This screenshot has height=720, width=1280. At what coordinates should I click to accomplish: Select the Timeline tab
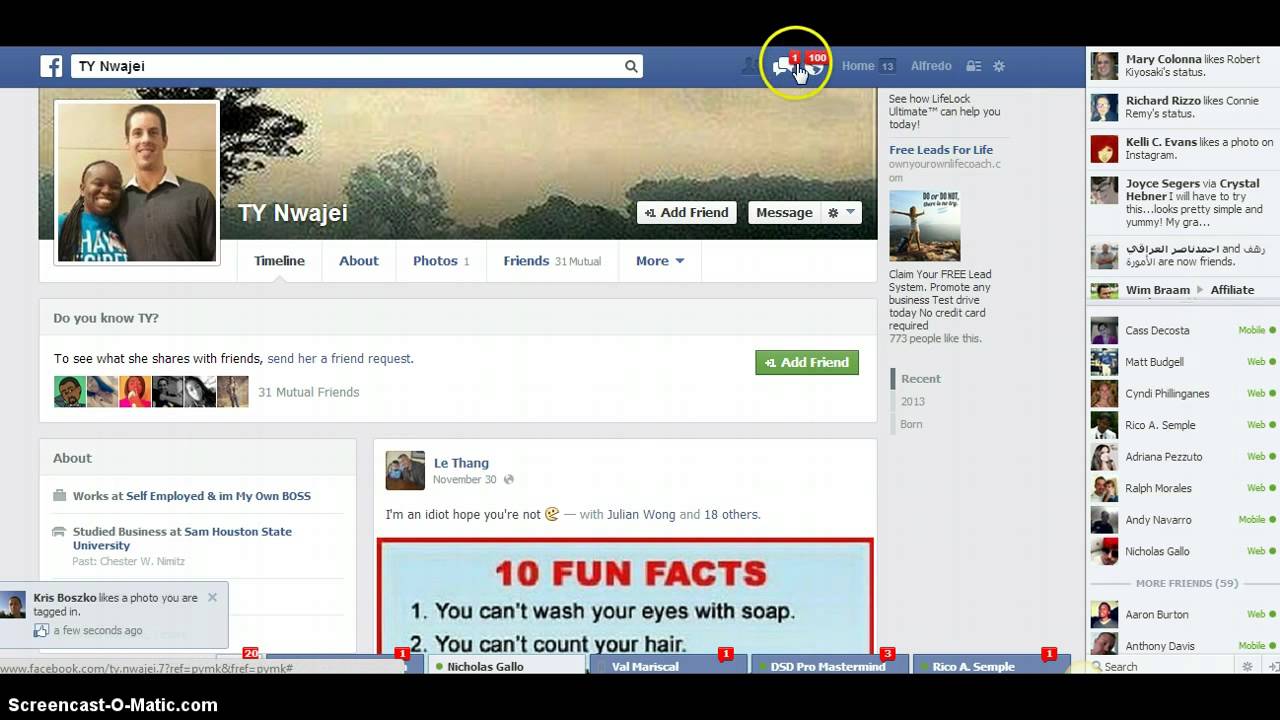click(279, 261)
